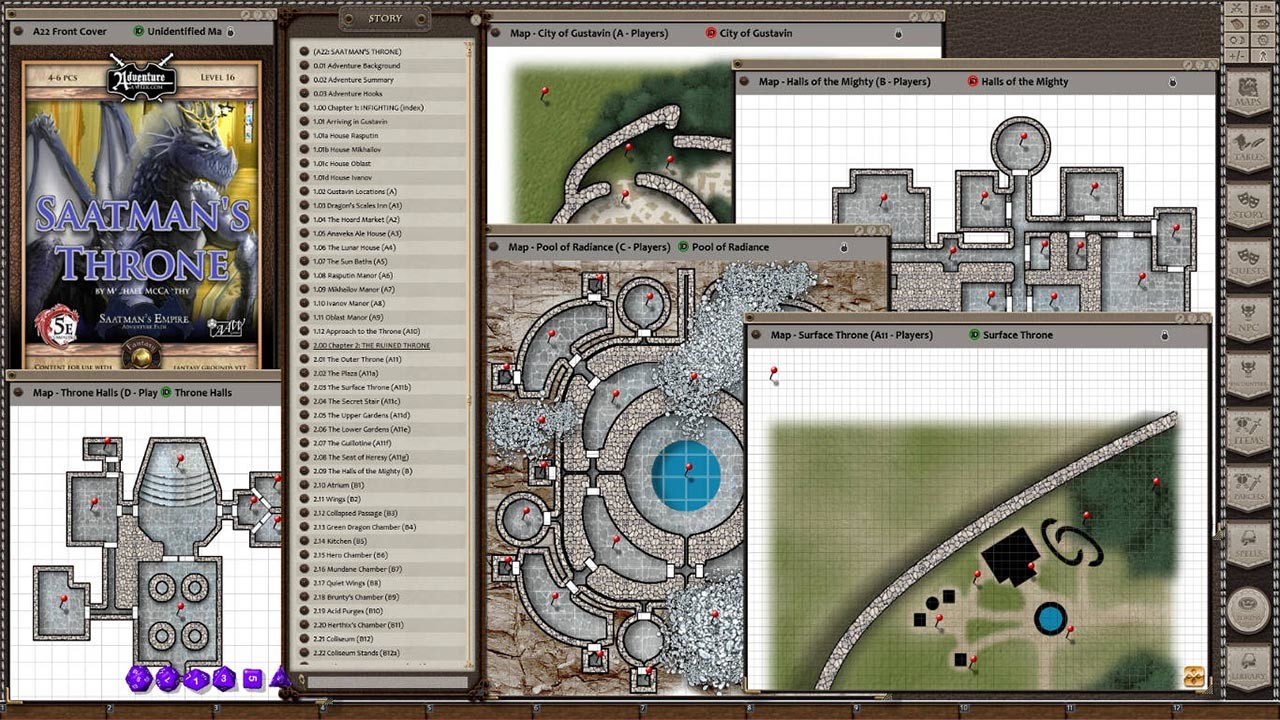
Task: Toggle the D share icon on Halls of the Mighty
Action: (972, 82)
